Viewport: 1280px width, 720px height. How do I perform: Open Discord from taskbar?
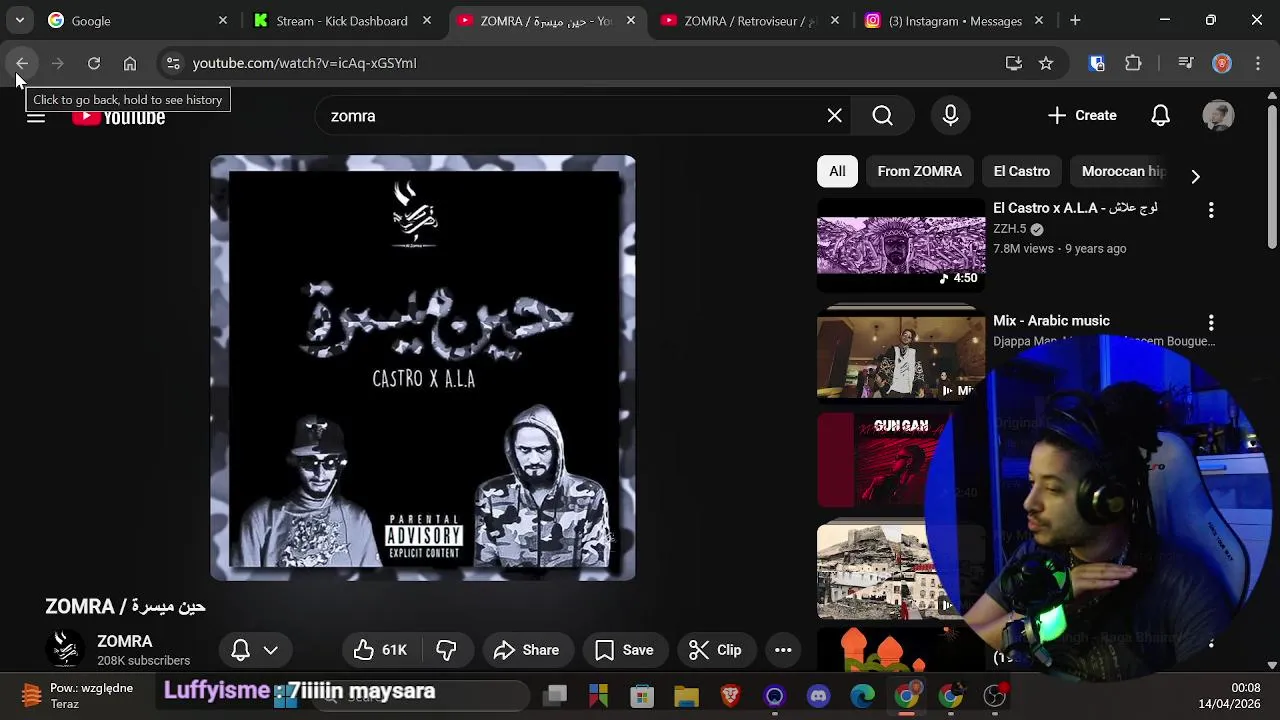click(x=819, y=696)
